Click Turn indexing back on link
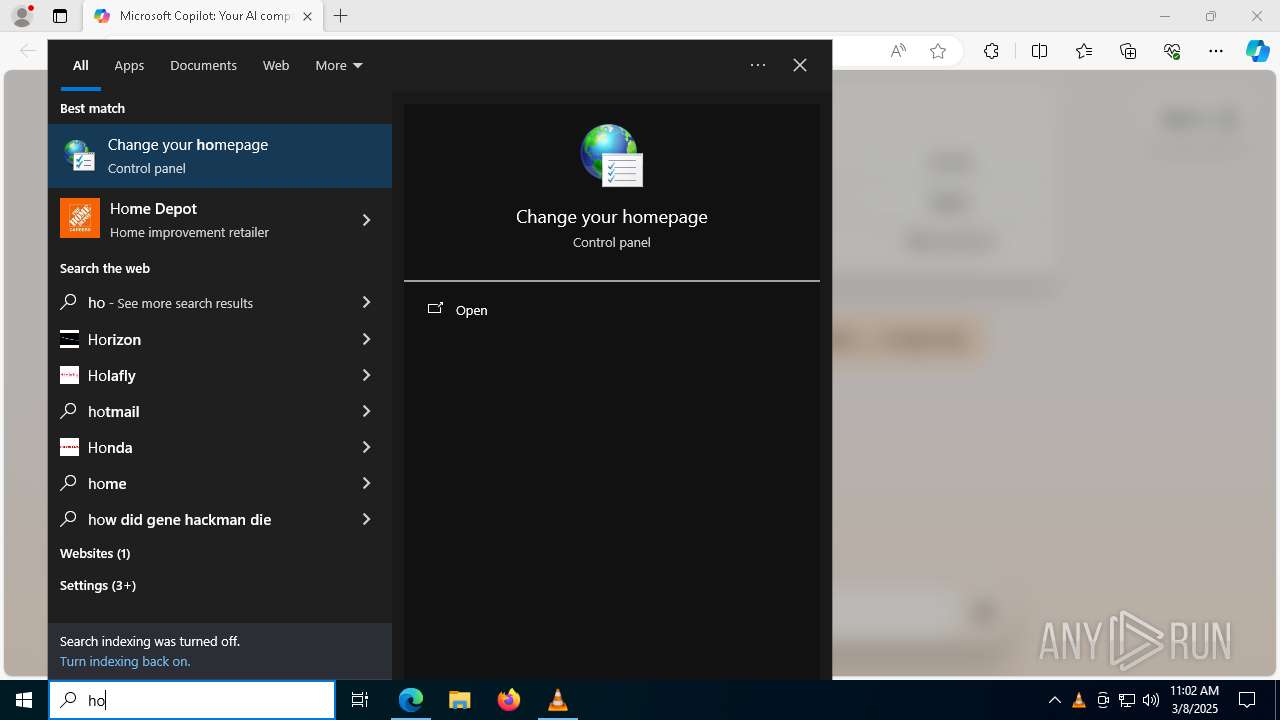 click(125, 661)
